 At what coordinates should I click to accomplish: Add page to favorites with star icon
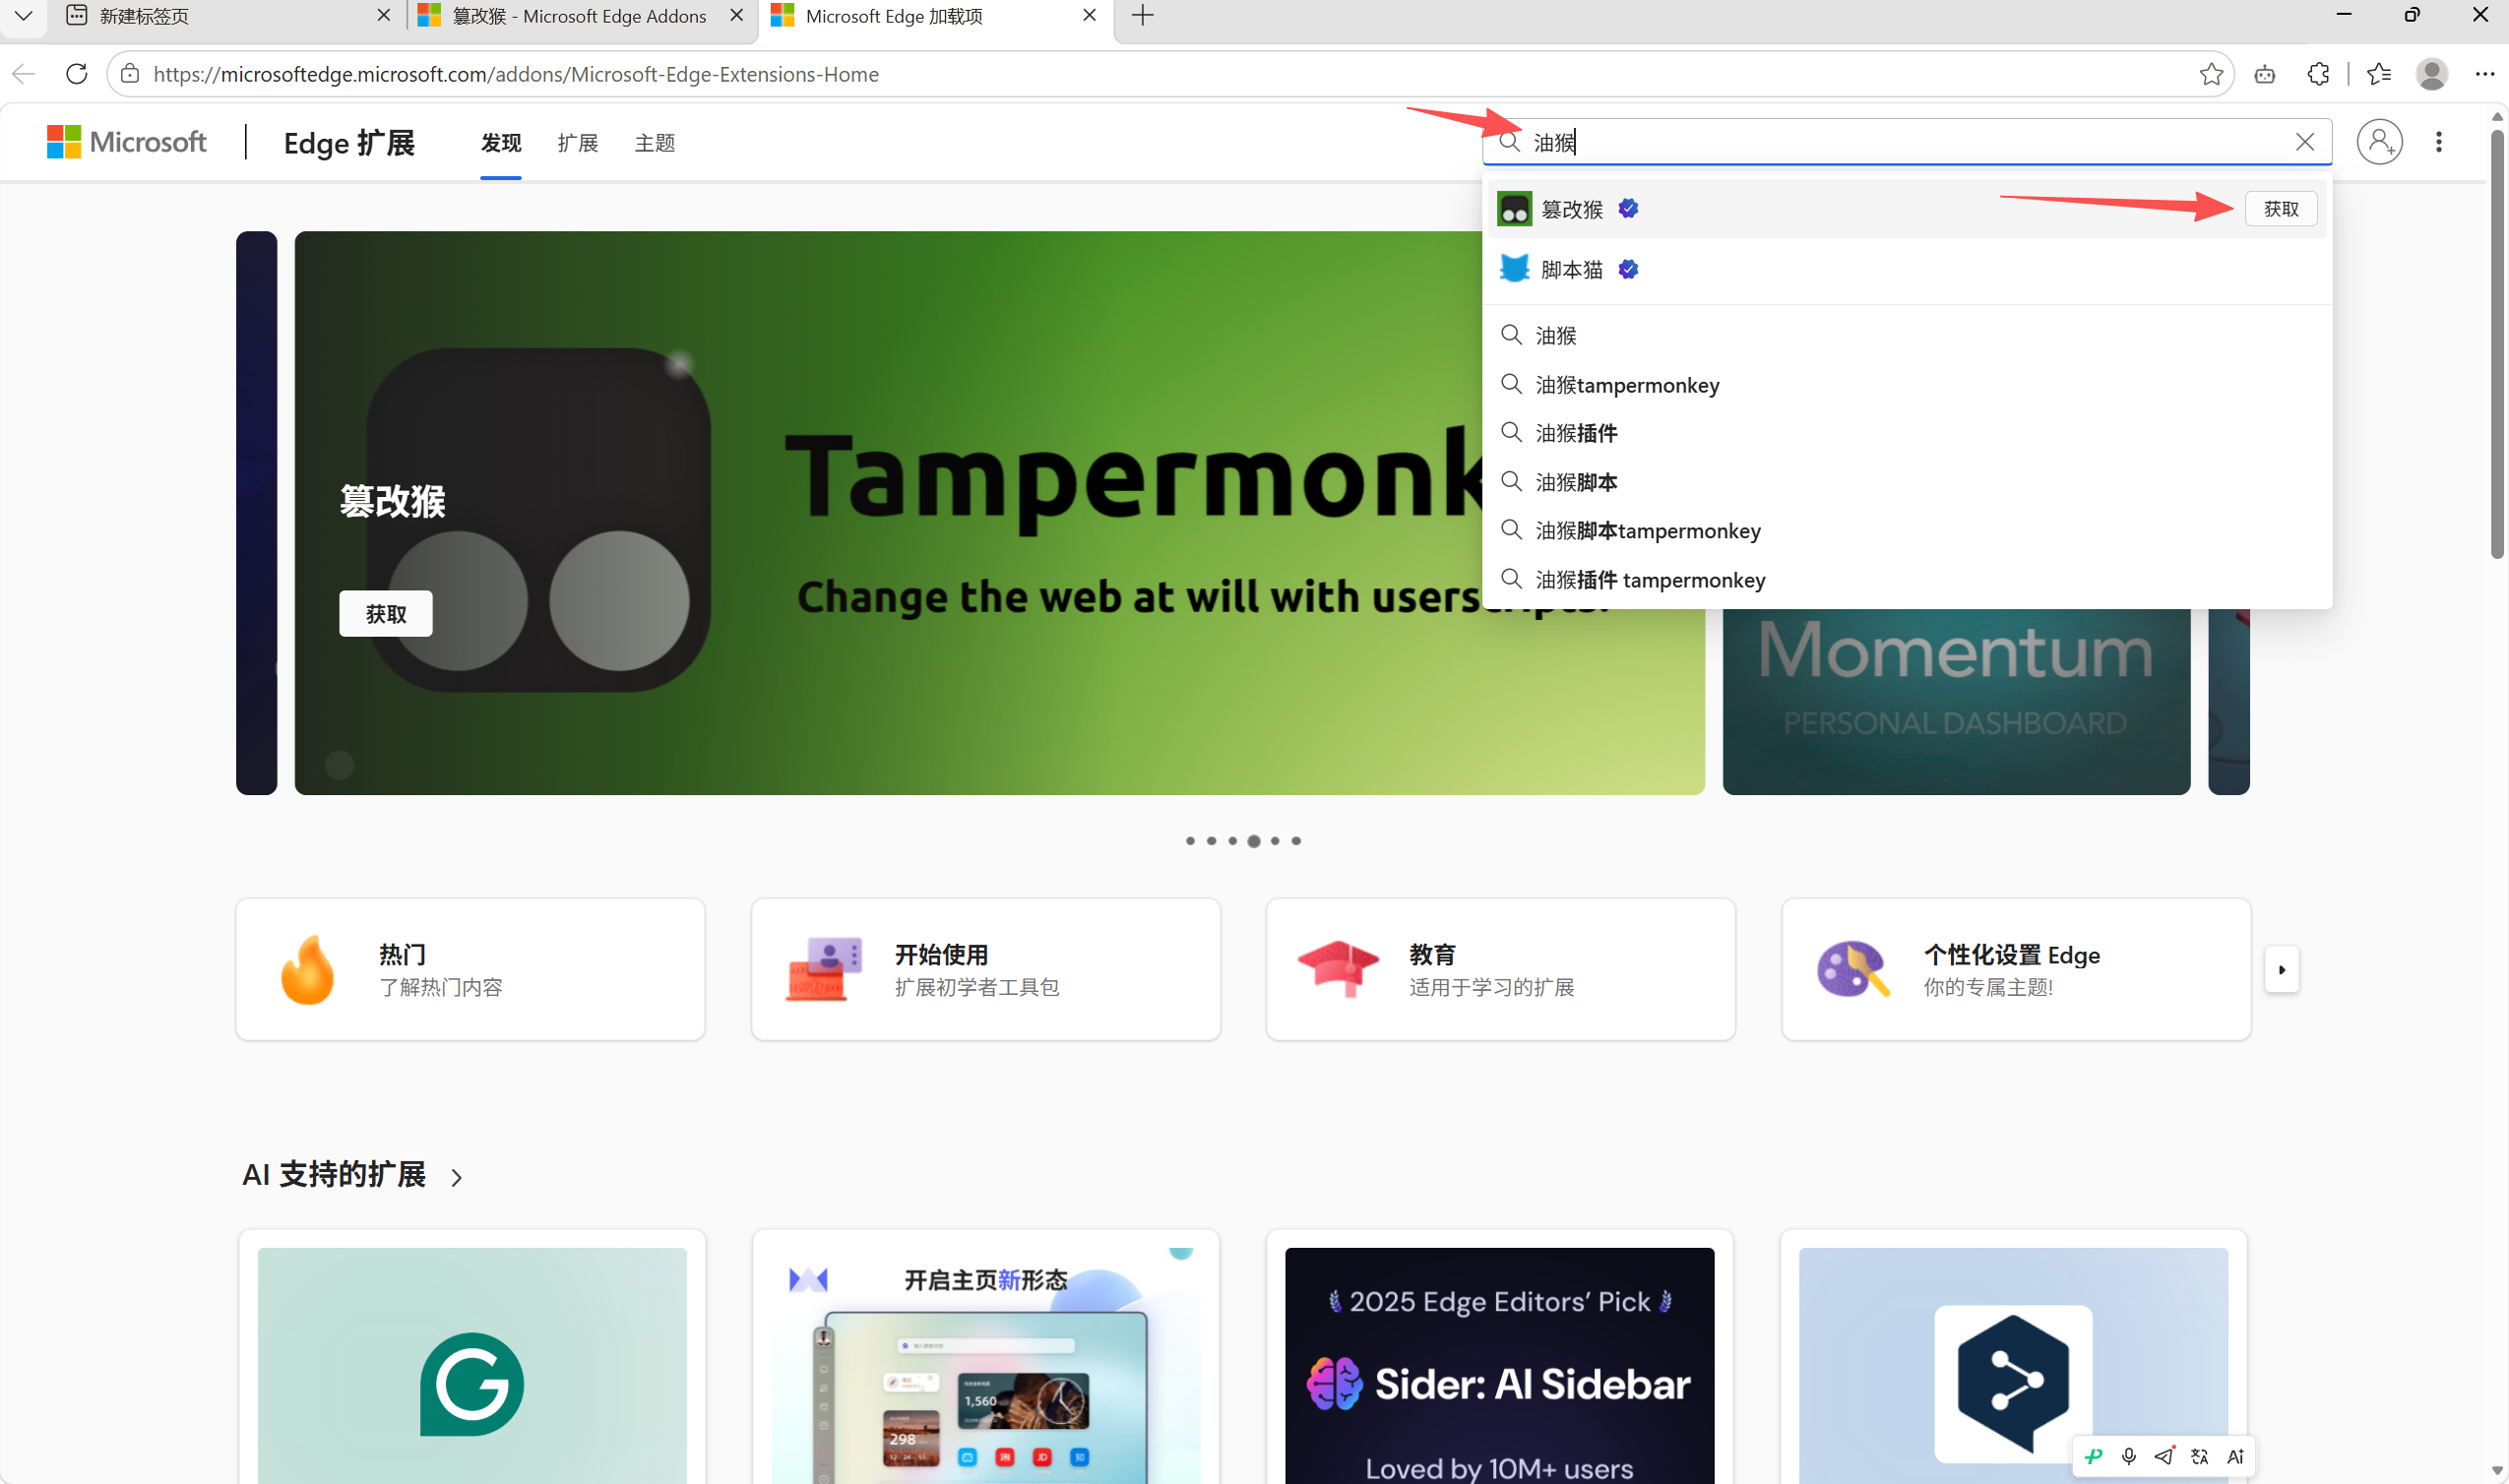2211,74
